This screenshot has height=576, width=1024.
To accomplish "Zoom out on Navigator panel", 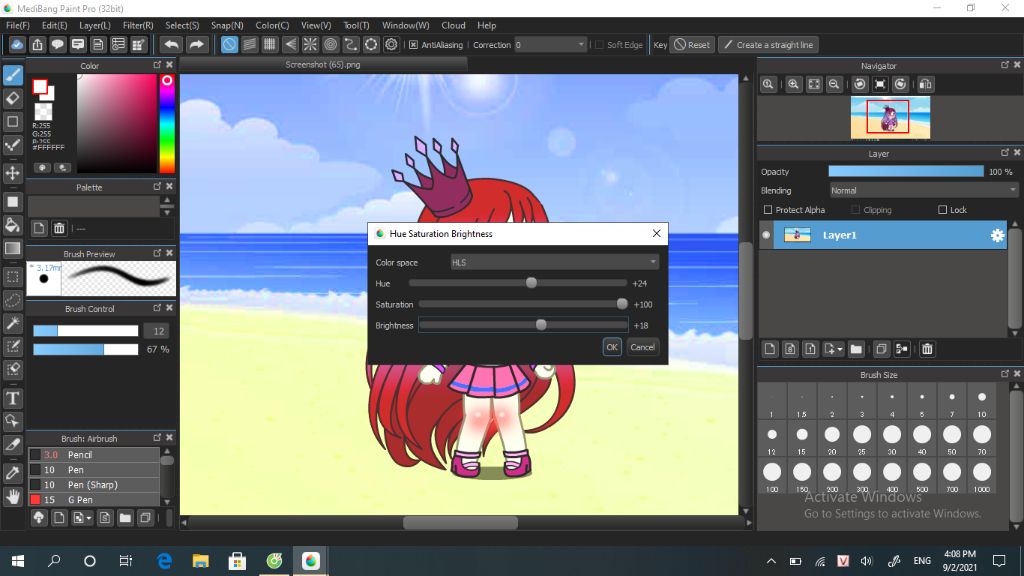I will point(834,84).
